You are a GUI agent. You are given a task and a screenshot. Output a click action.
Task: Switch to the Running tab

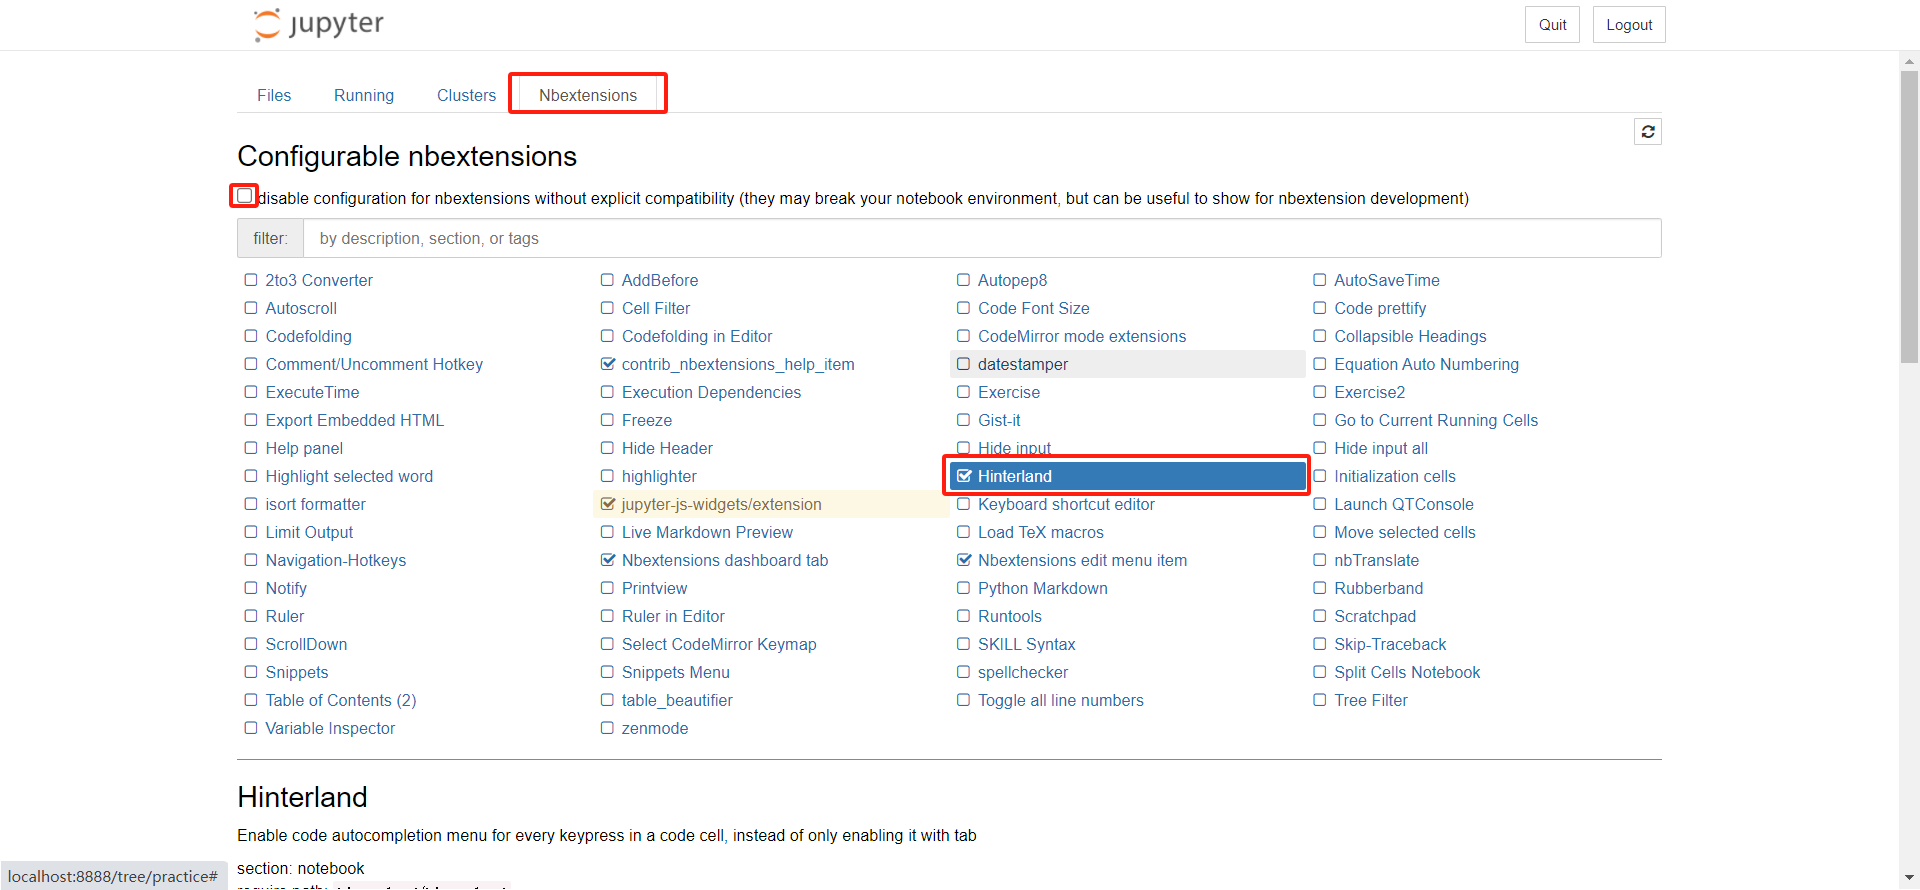coord(364,95)
